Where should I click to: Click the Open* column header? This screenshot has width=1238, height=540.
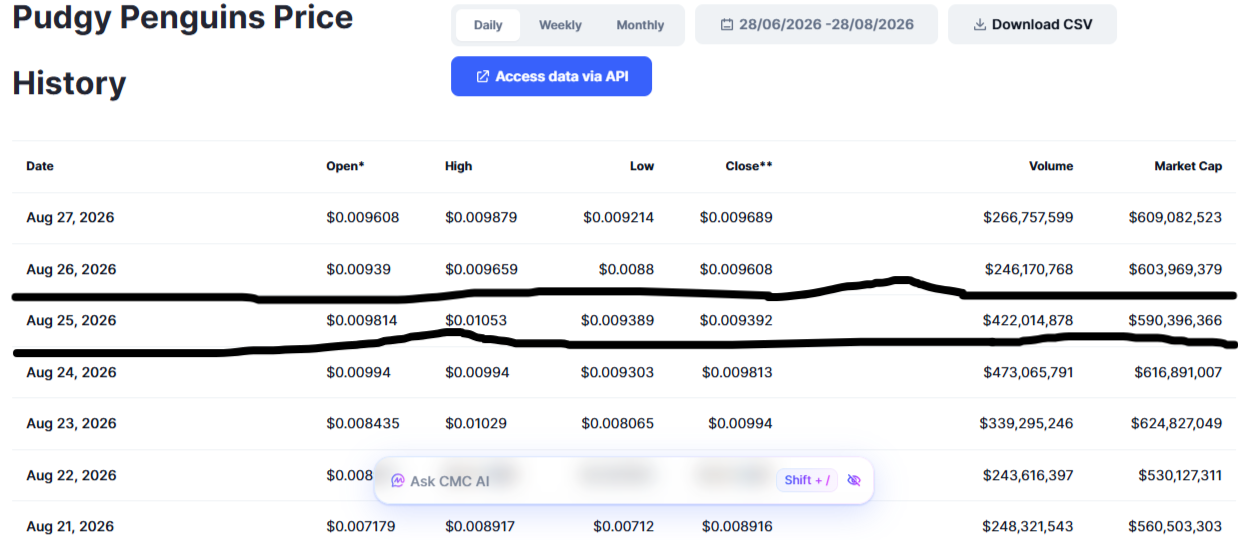pyautogui.click(x=345, y=166)
